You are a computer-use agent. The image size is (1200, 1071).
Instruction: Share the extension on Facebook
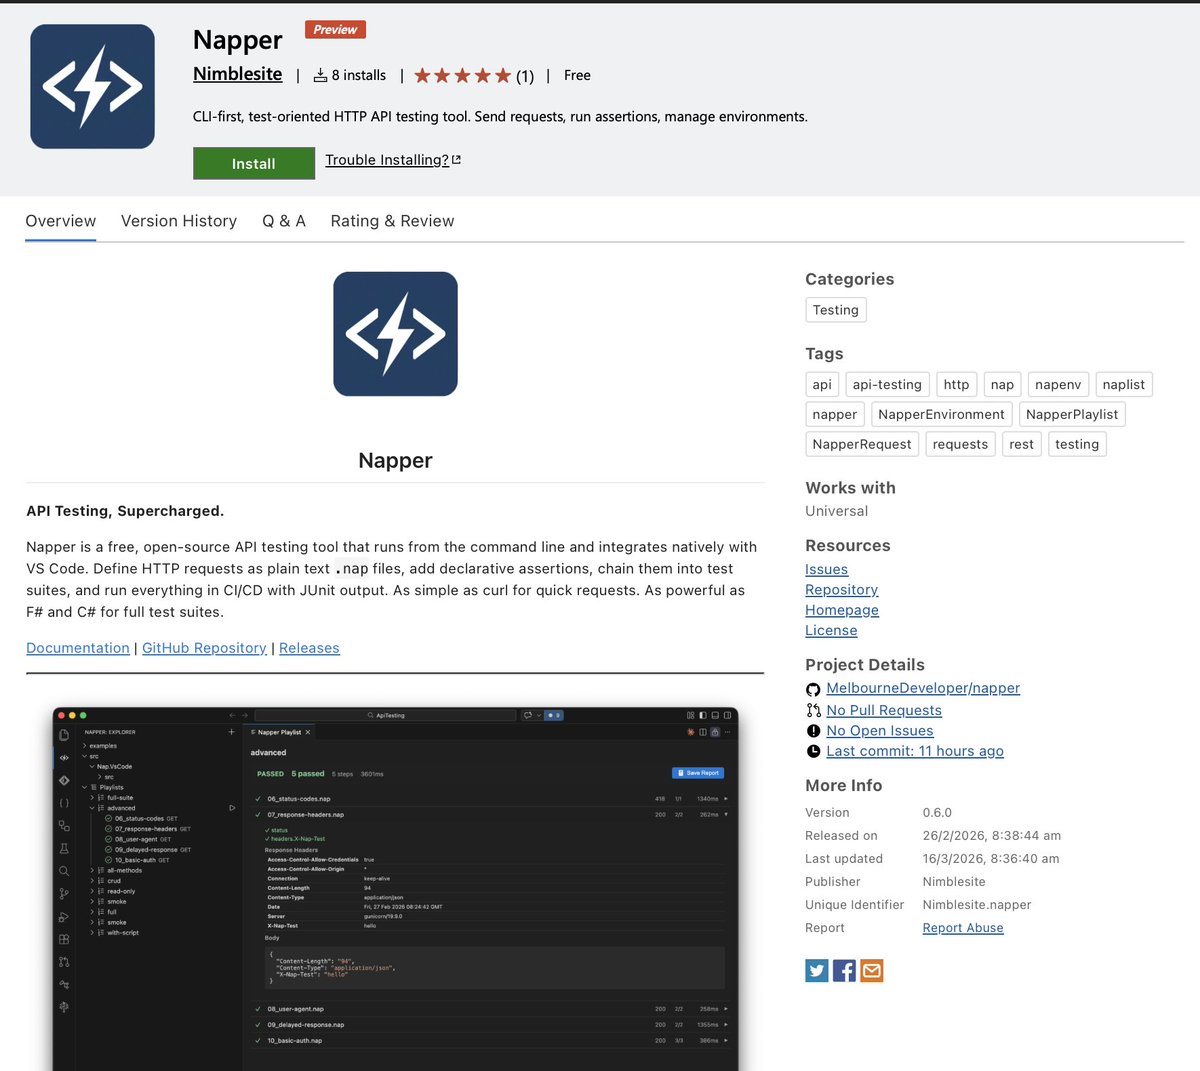(844, 970)
